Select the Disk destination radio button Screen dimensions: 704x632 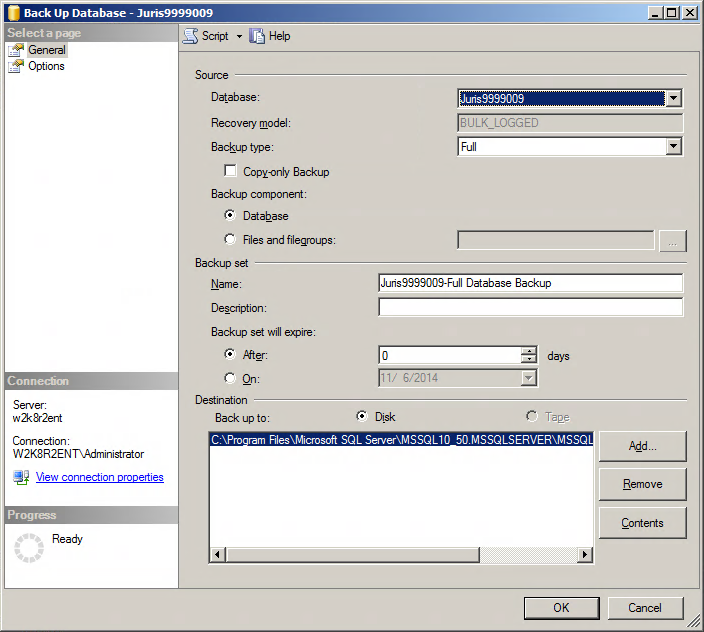tap(362, 416)
